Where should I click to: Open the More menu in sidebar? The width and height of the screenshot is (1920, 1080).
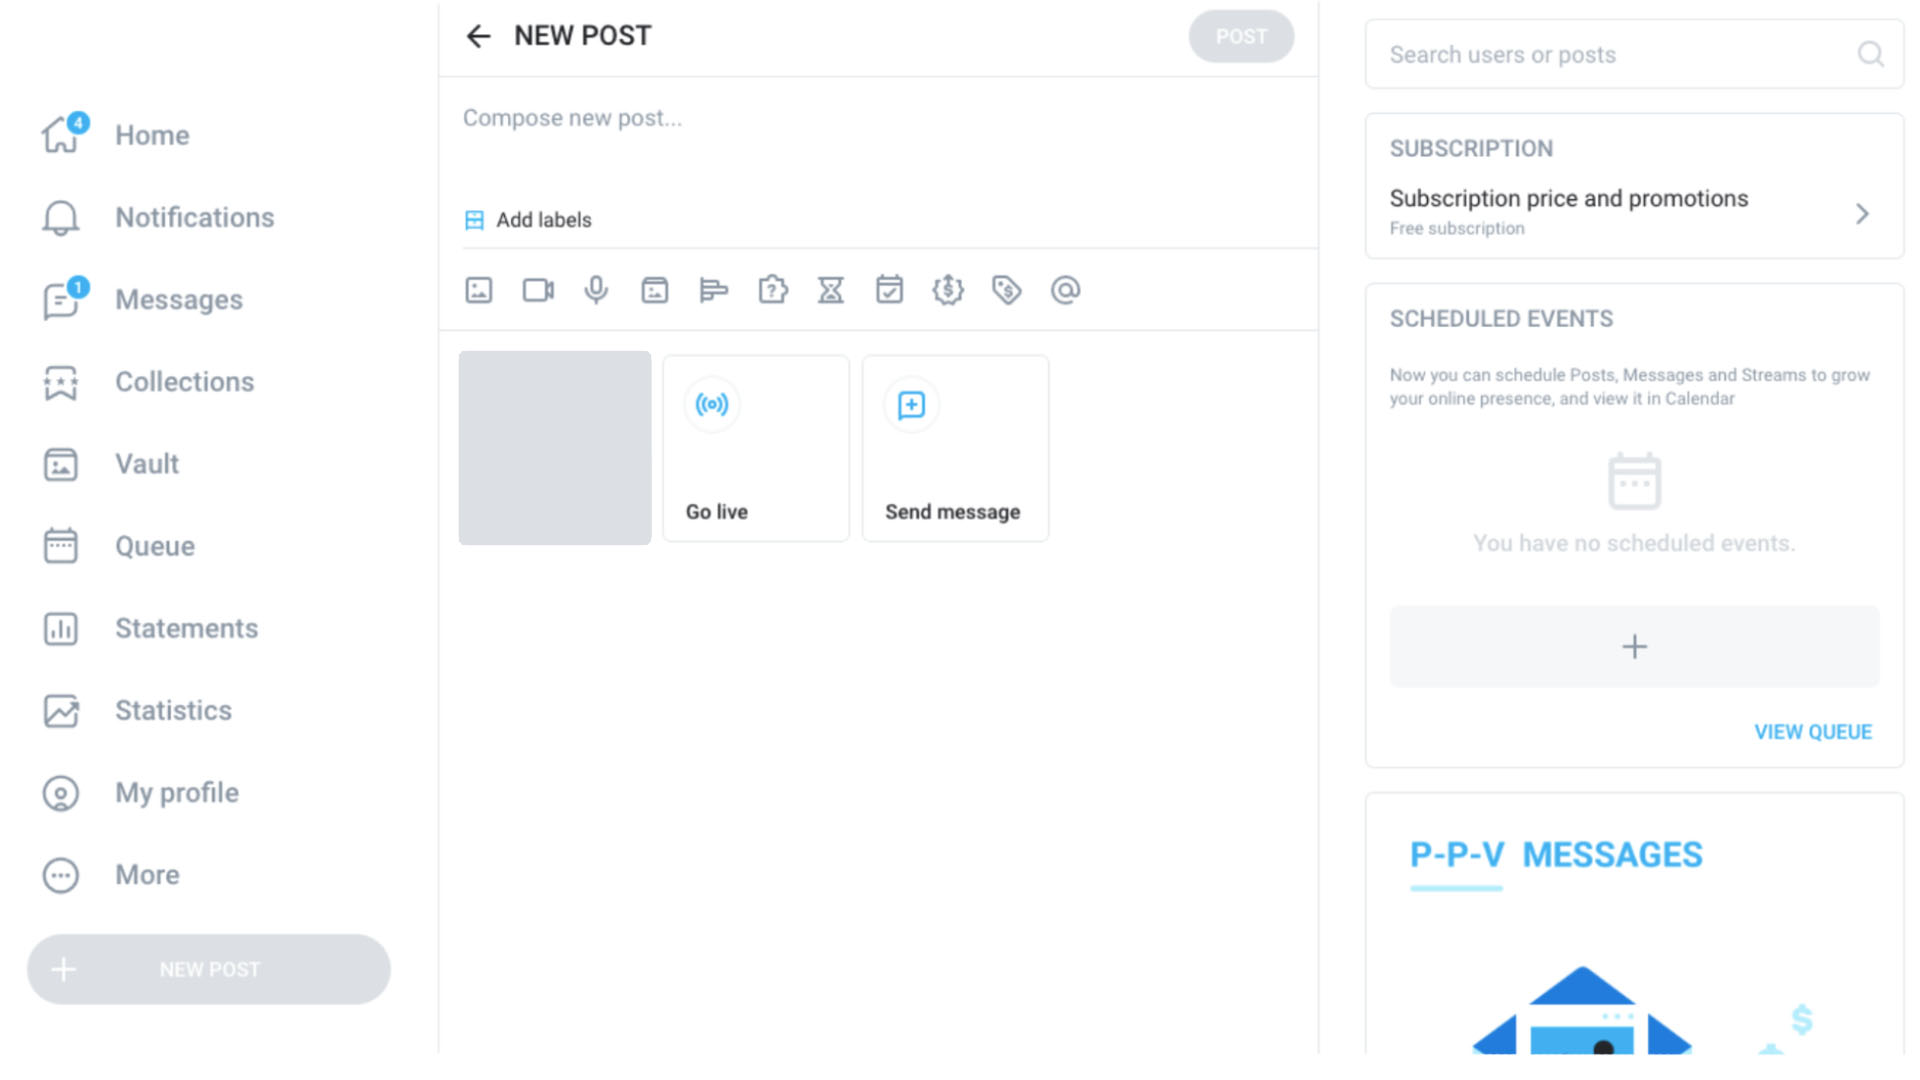pos(147,875)
